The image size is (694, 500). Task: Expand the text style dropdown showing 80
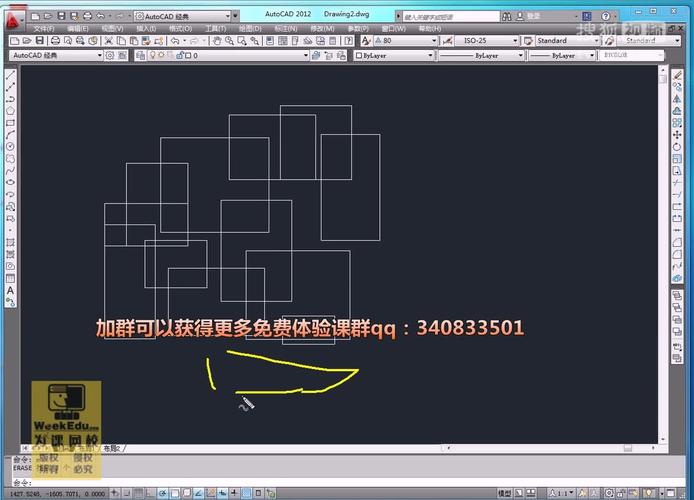pos(434,41)
